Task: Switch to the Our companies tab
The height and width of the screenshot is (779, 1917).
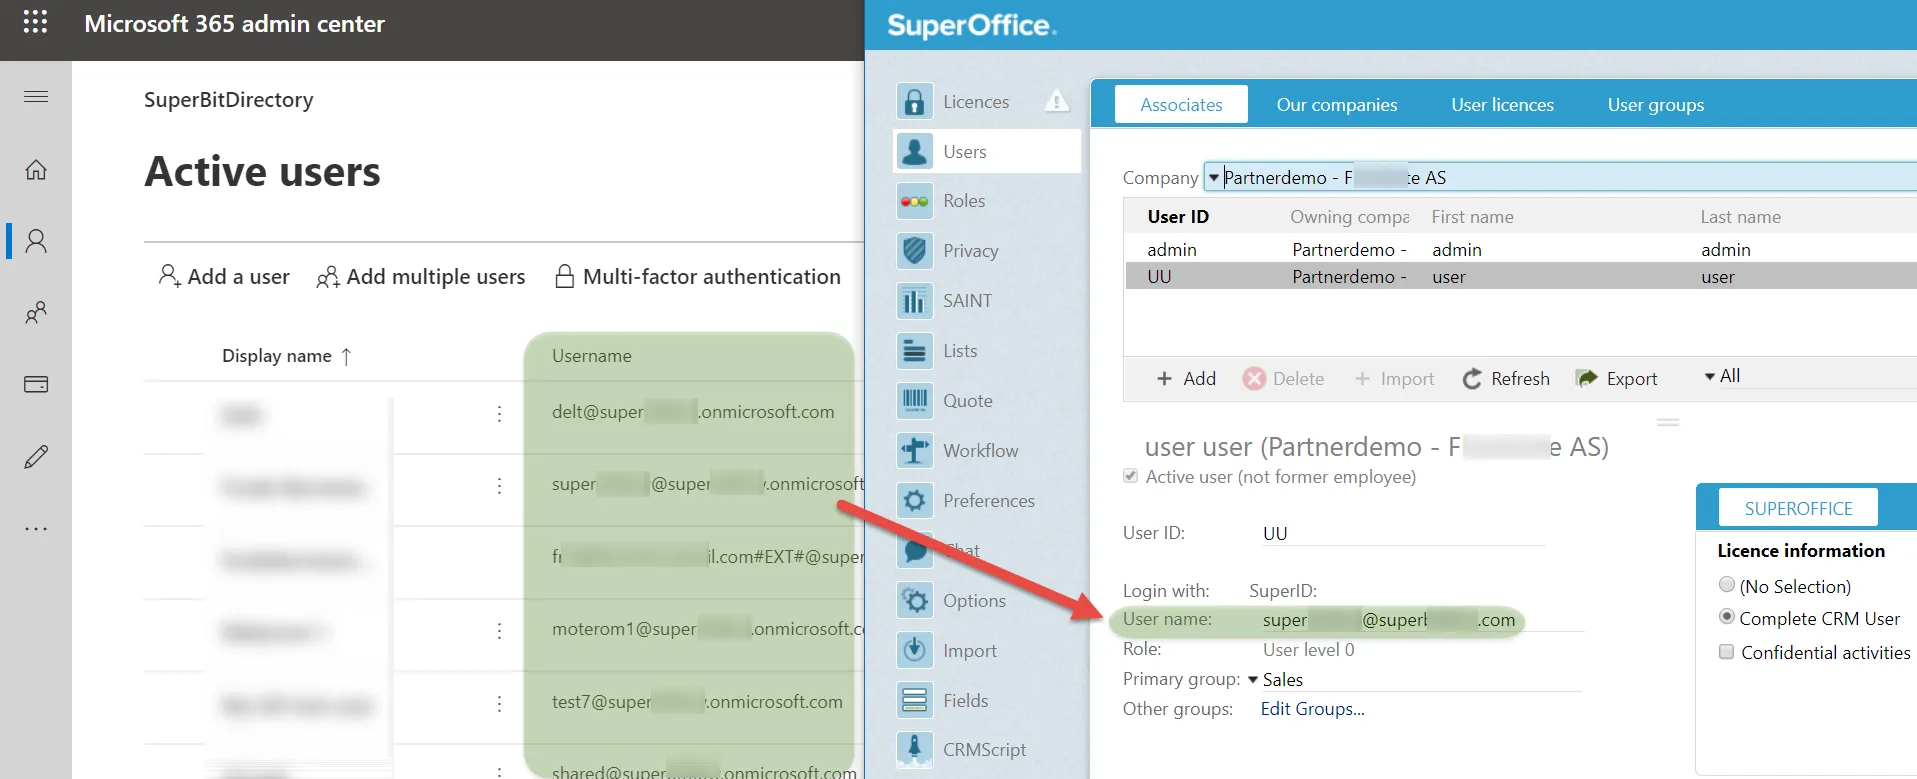Action: 1336,105
